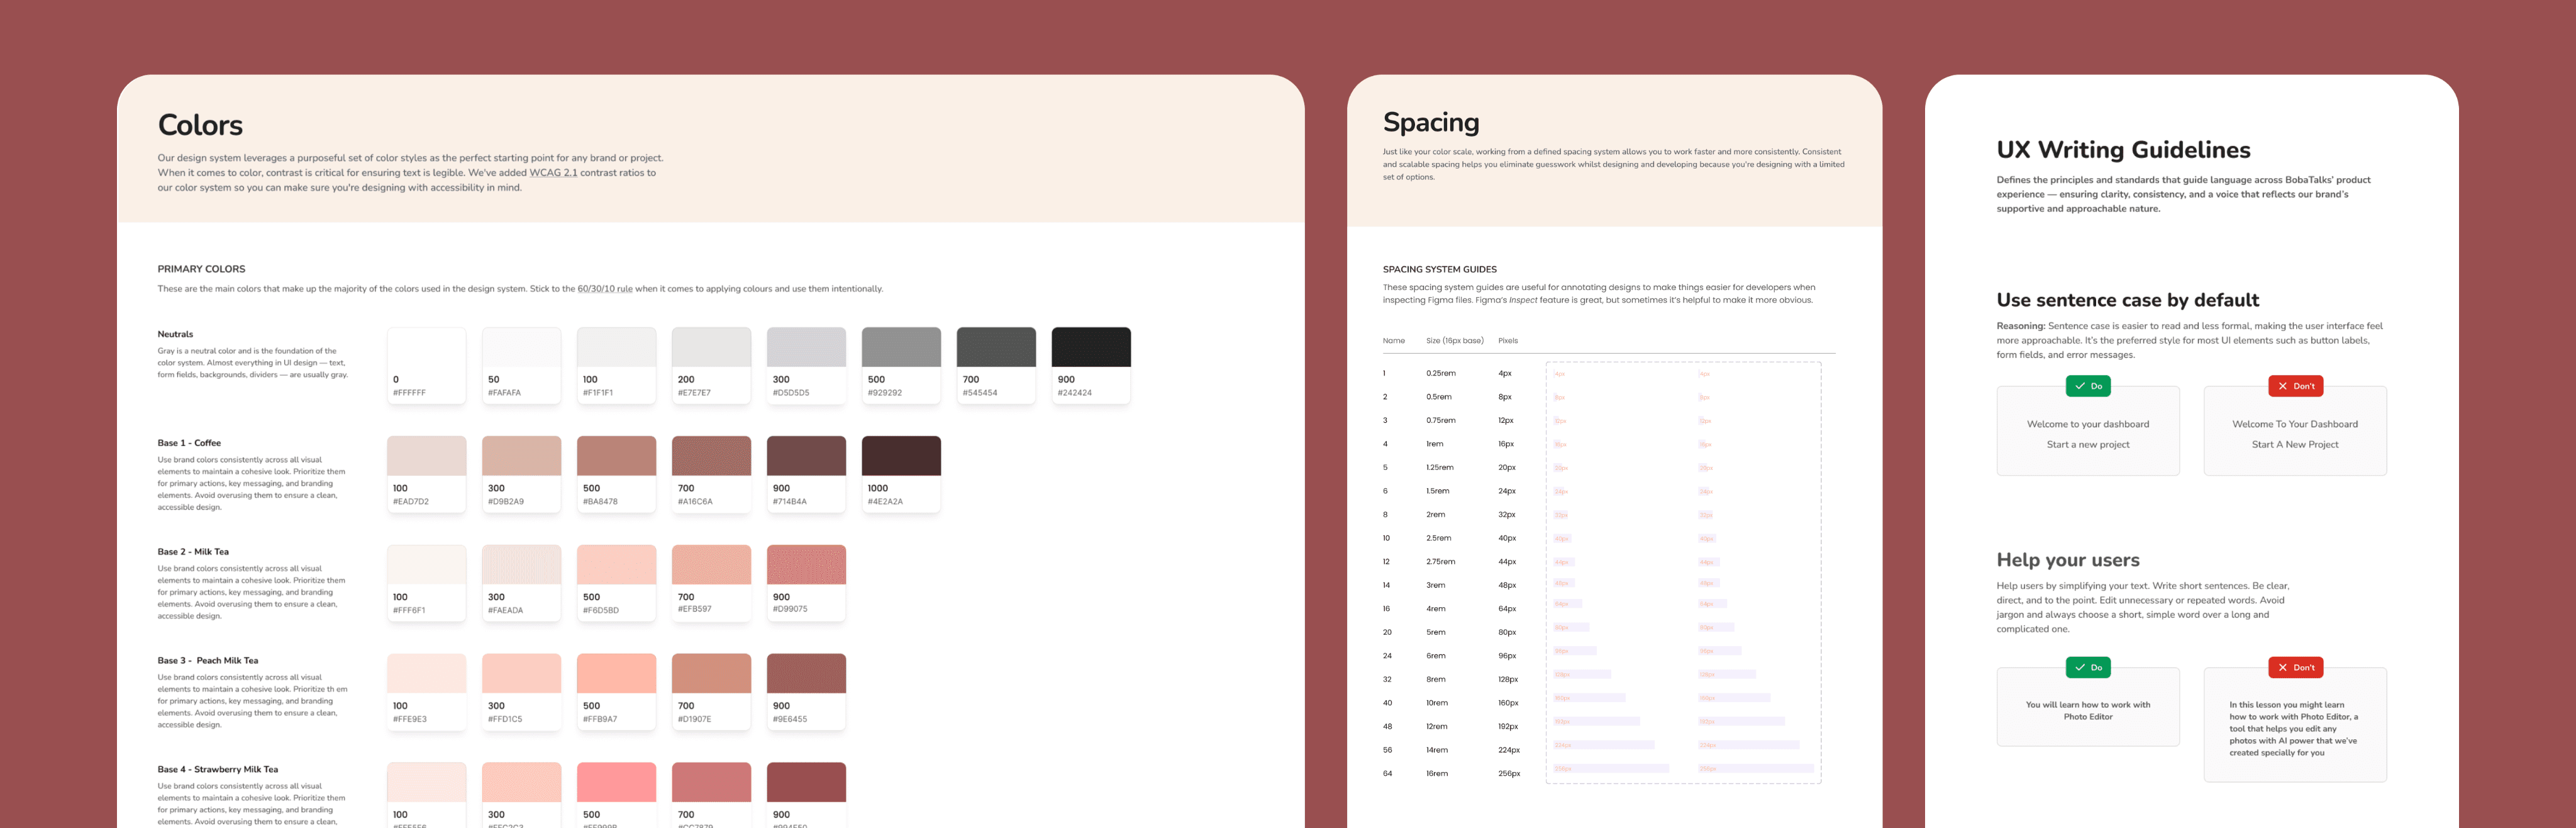Select the Neutrals 900 #242424 swatch
2576x828 pixels.
click(x=1090, y=365)
